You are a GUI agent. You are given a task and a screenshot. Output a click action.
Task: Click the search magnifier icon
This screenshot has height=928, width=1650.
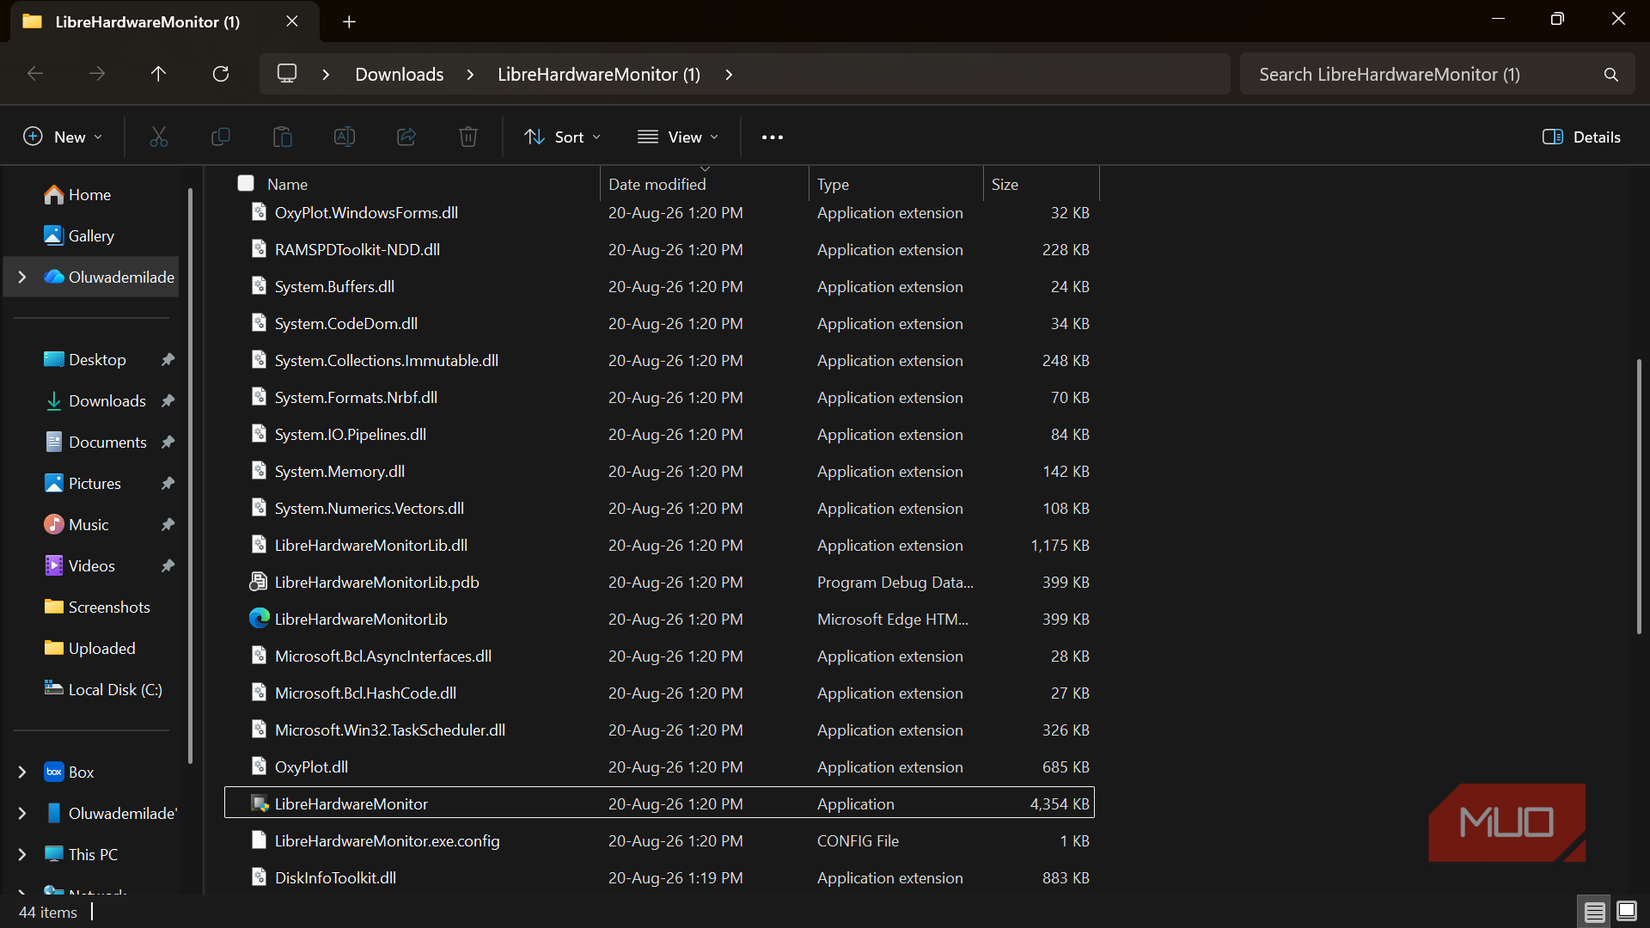(1610, 75)
